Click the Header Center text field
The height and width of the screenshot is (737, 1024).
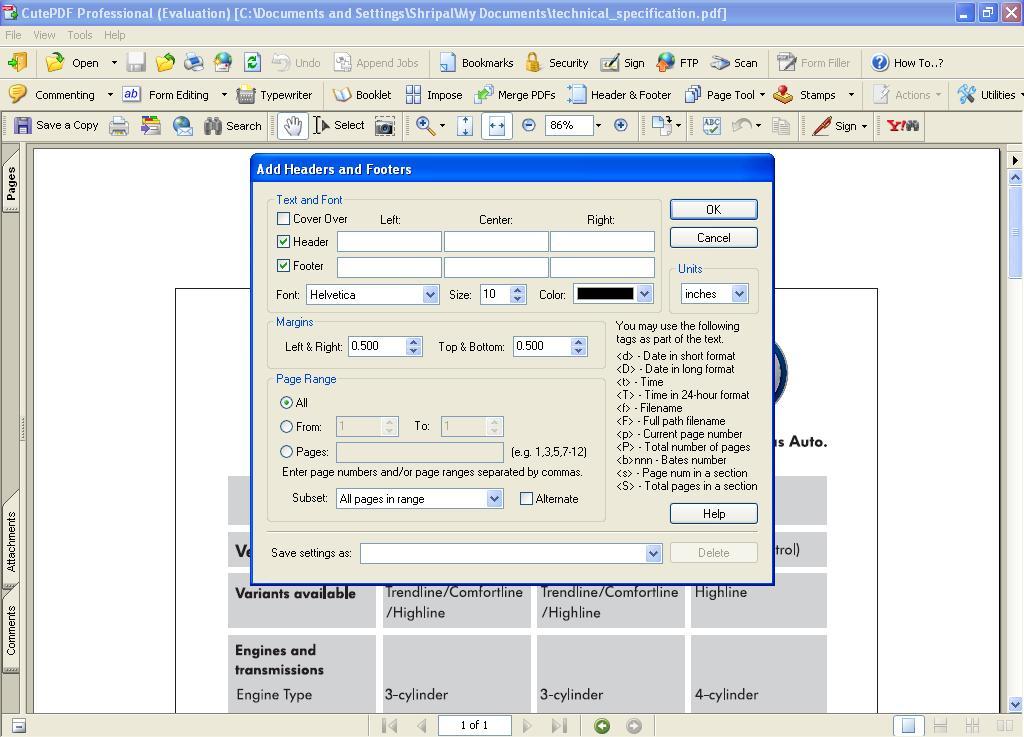coord(496,242)
